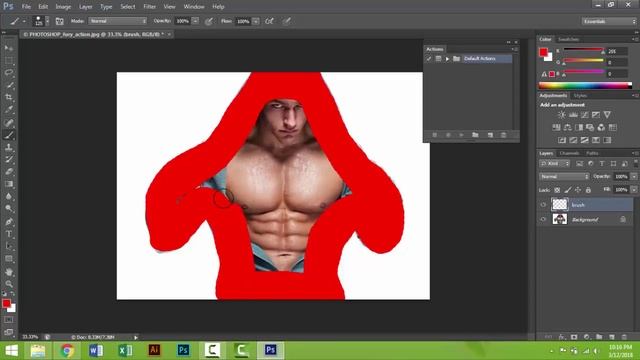640x360 pixels.
Task: Open the layer blend mode Normal dropdown
Action: point(564,177)
